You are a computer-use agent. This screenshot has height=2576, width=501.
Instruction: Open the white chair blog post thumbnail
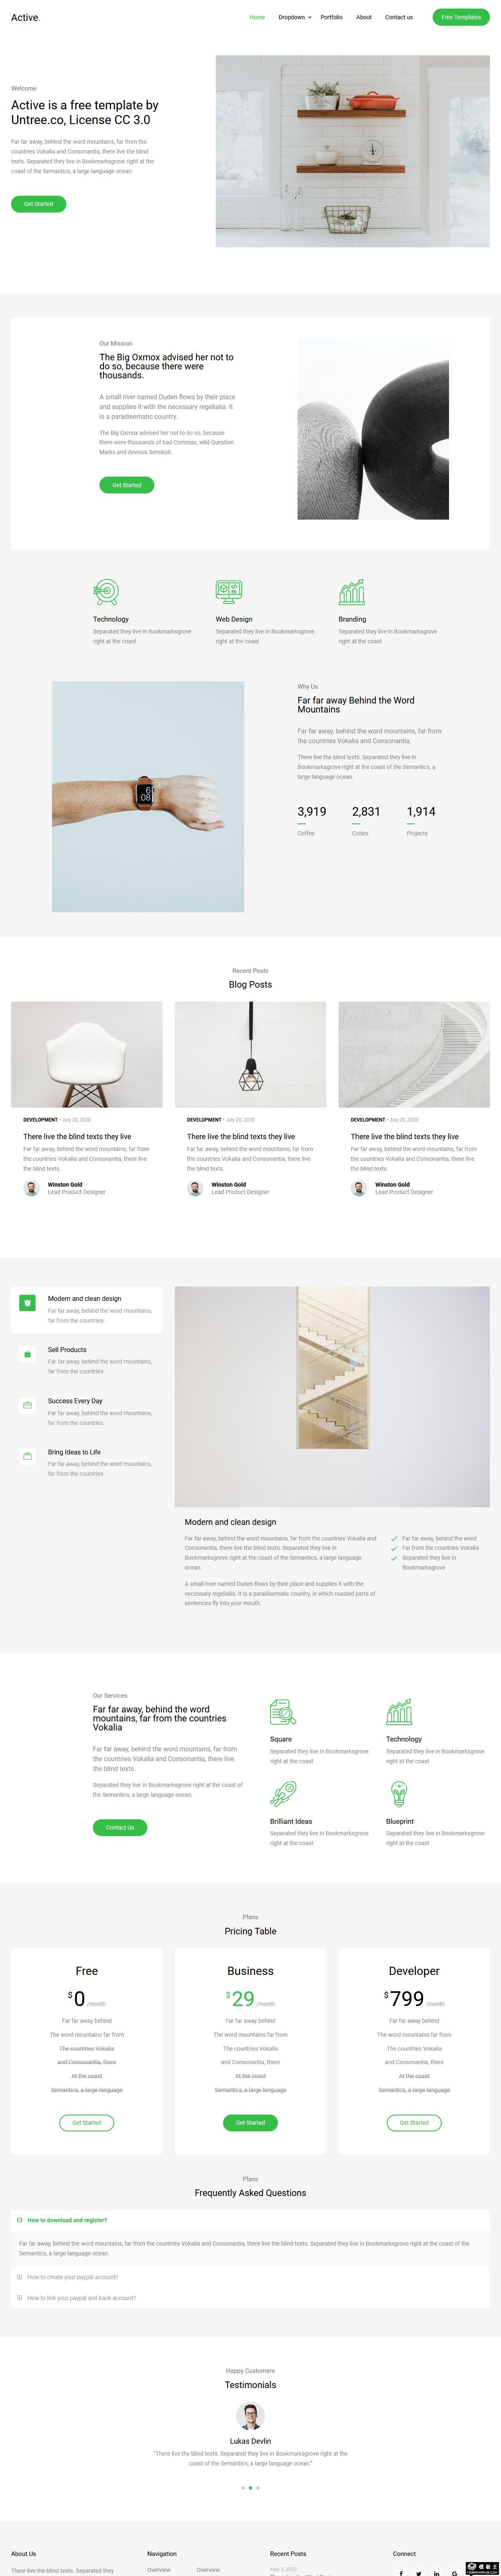(87, 1054)
